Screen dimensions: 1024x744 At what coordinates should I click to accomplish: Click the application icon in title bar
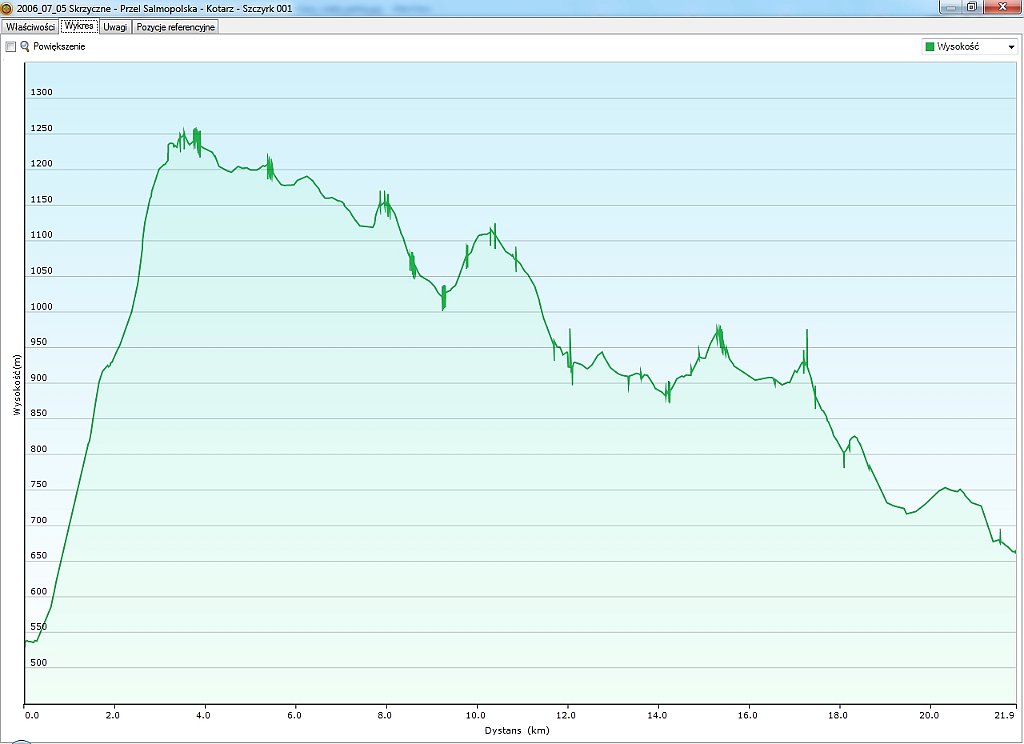(x=7, y=8)
